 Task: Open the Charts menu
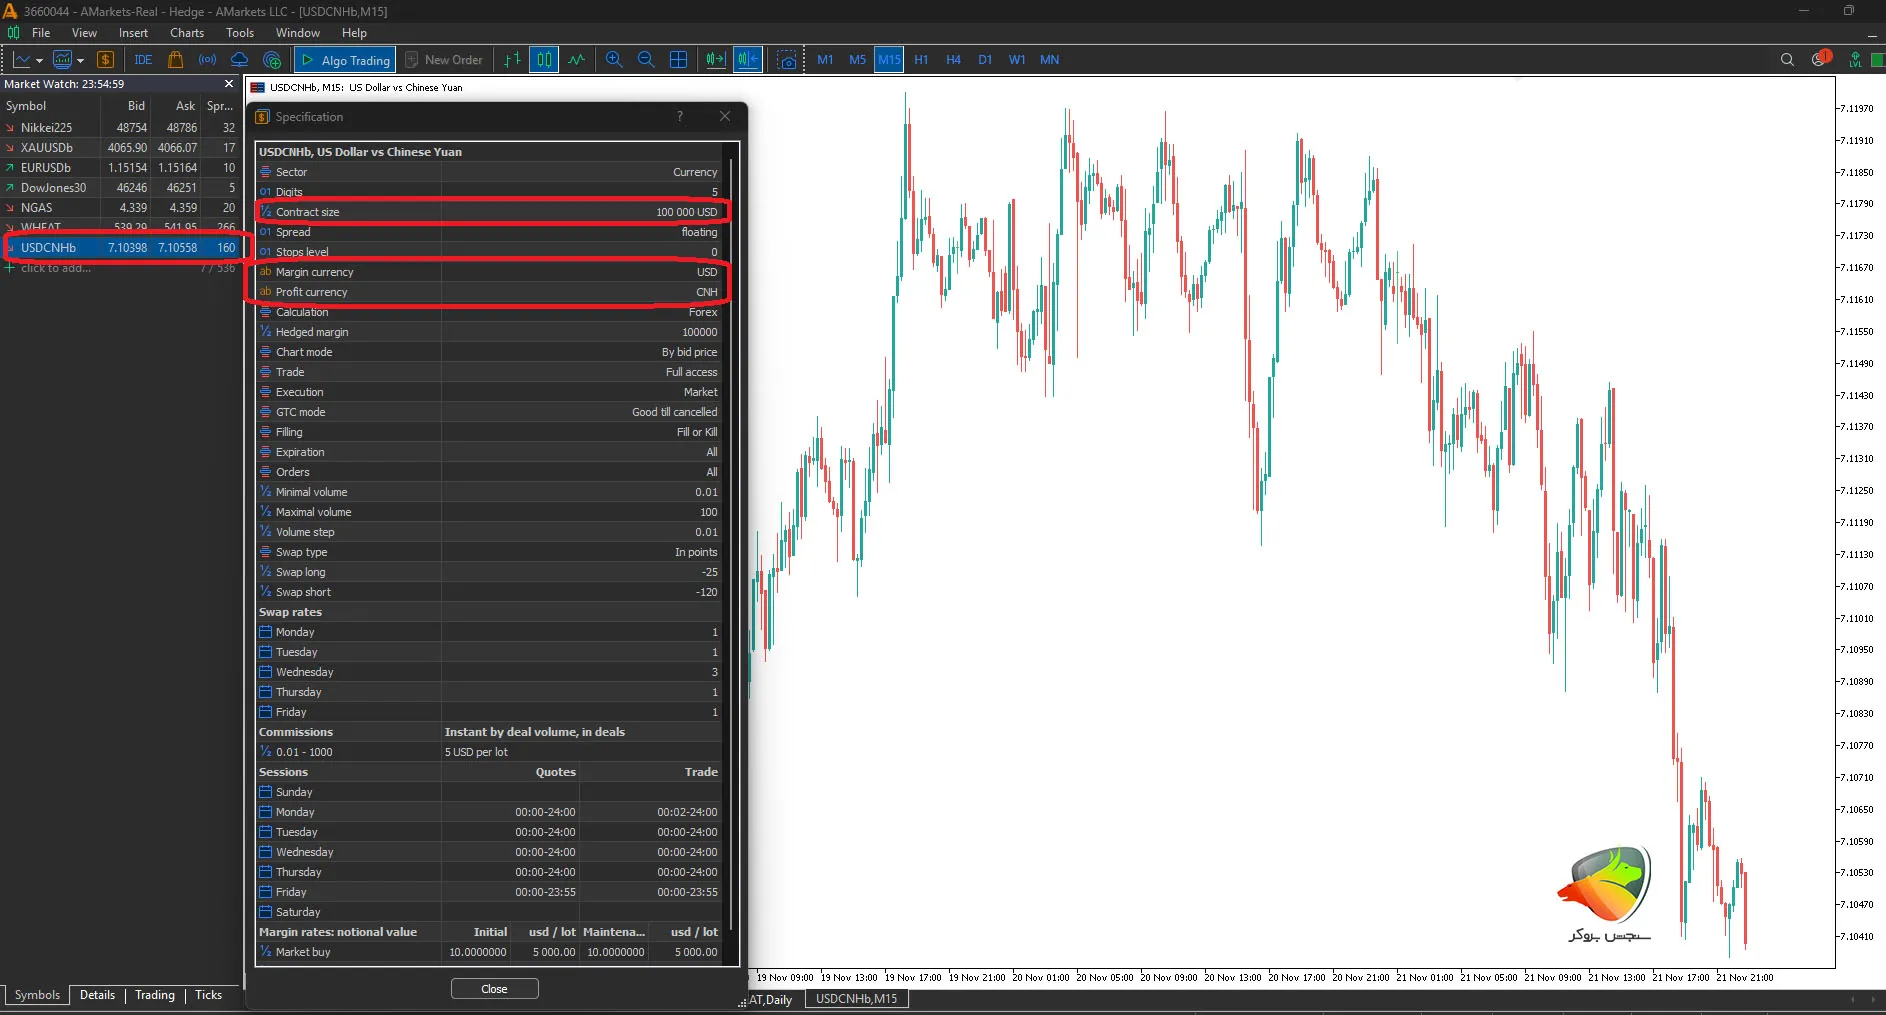[x=187, y=33]
